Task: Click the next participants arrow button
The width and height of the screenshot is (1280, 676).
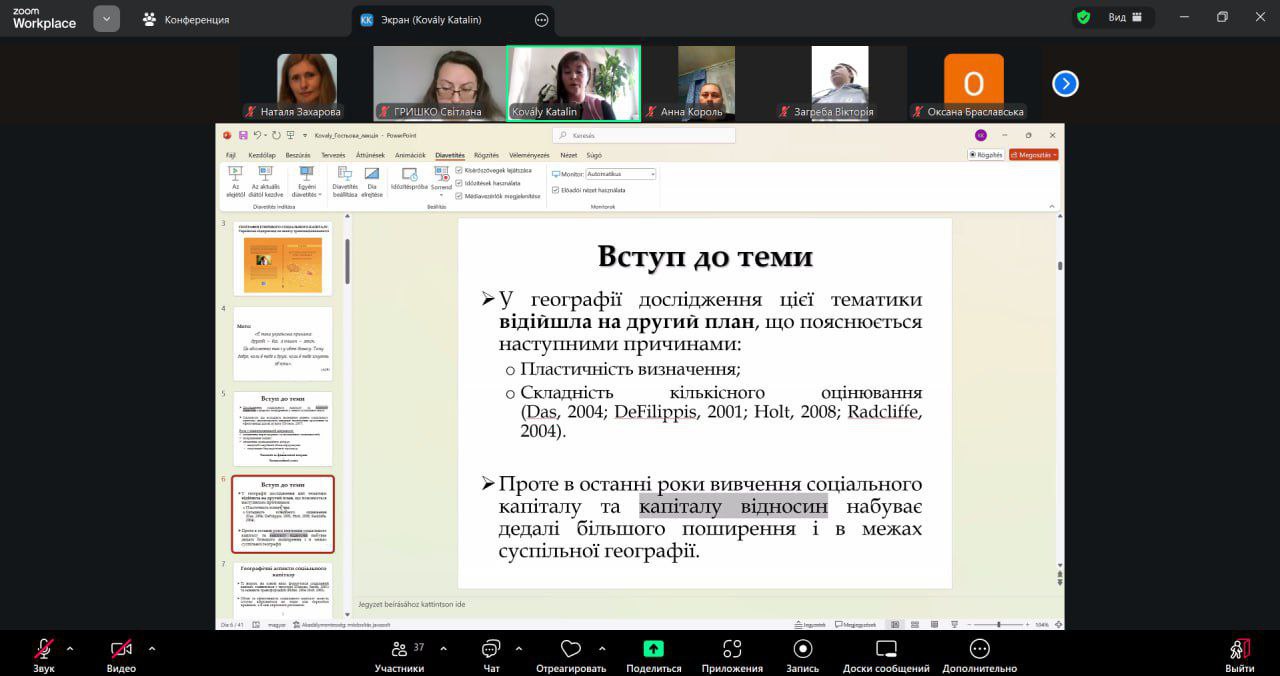Action: click(1065, 84)
